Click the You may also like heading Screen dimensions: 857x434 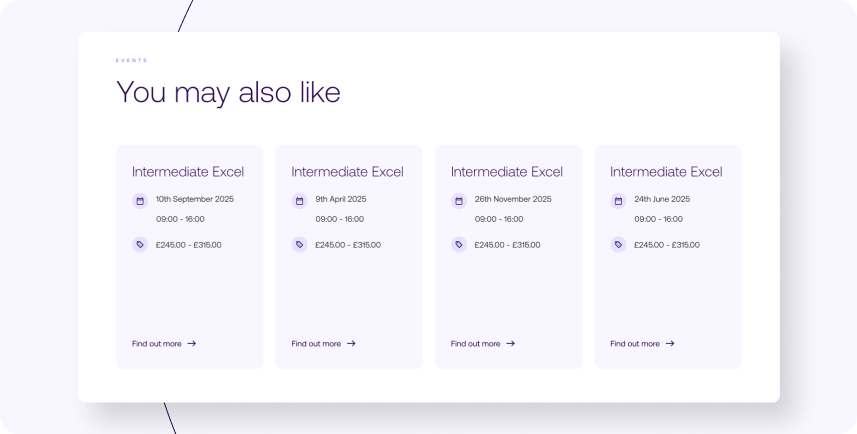pos(228,92)
